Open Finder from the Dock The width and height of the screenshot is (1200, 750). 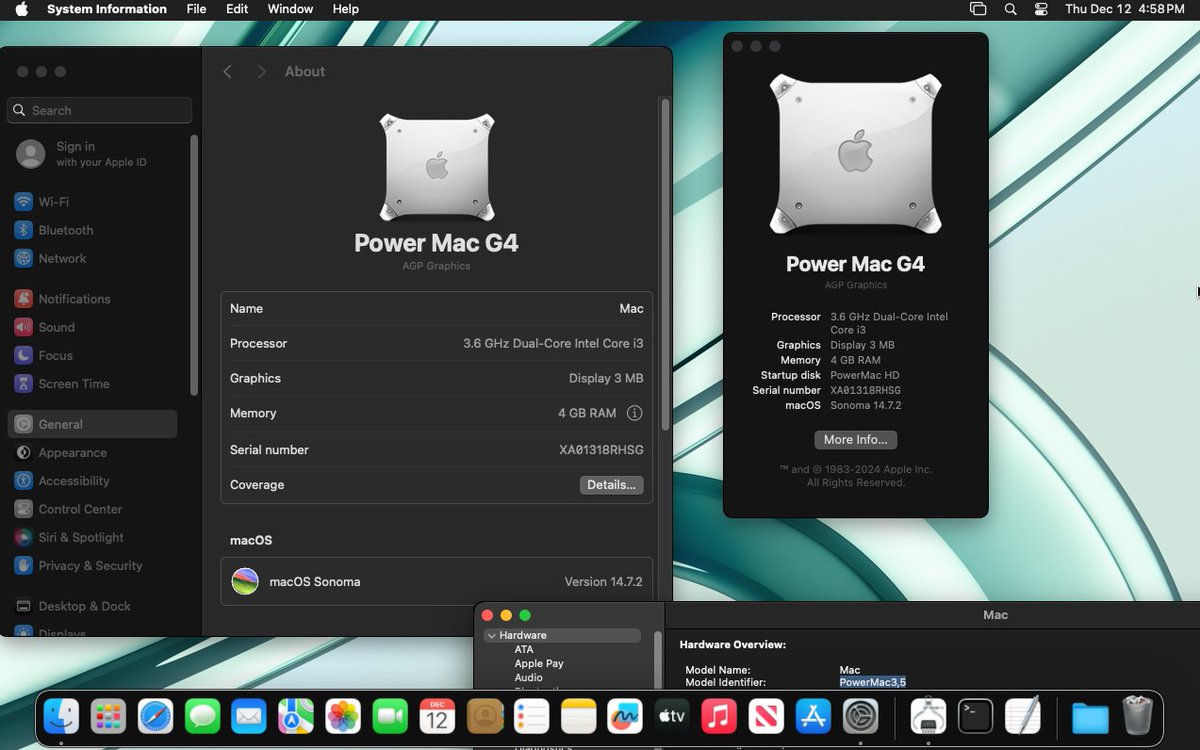[61, 716]
